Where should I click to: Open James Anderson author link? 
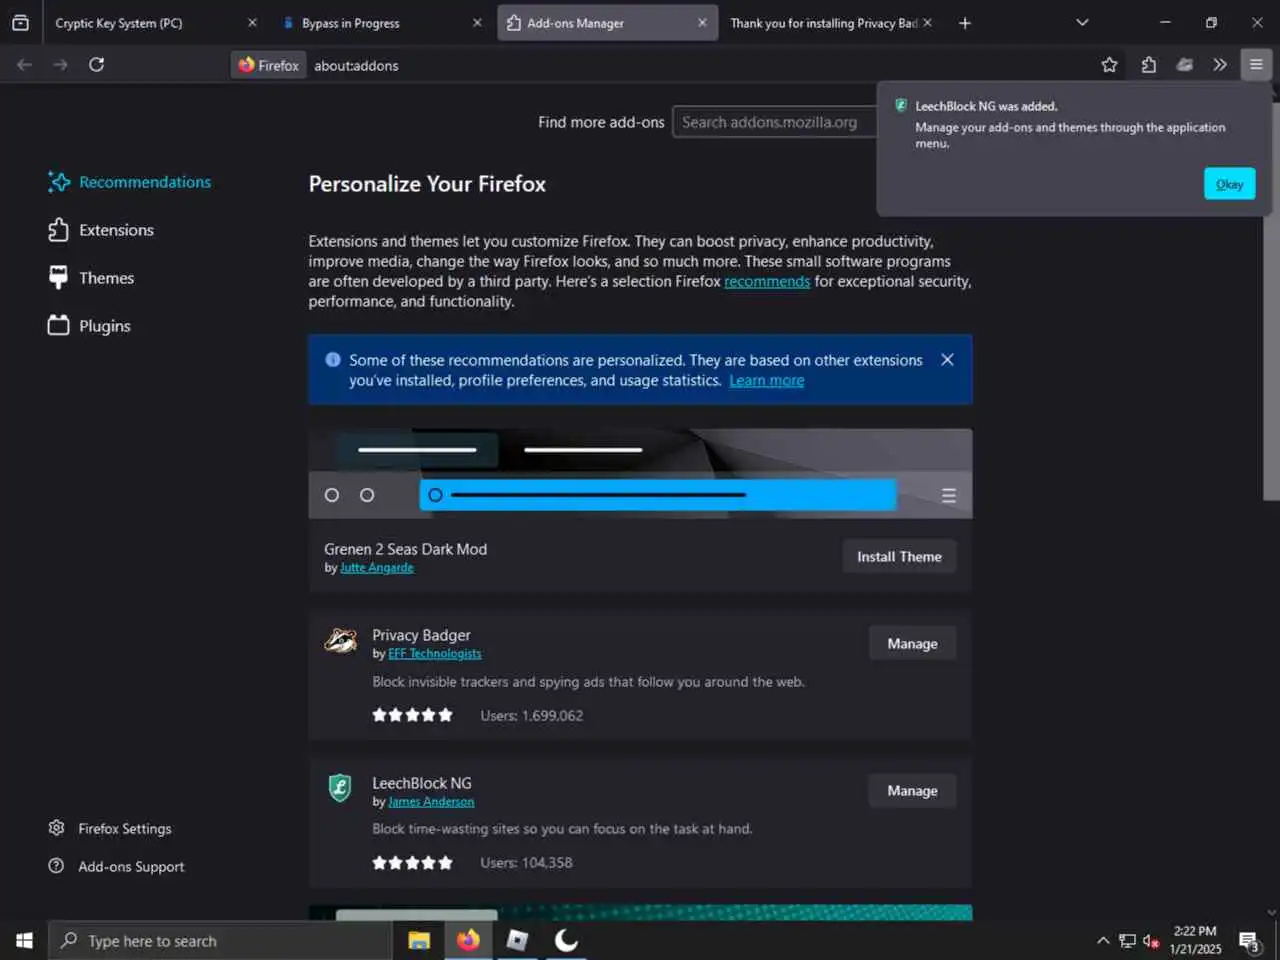tap(431, 802)
